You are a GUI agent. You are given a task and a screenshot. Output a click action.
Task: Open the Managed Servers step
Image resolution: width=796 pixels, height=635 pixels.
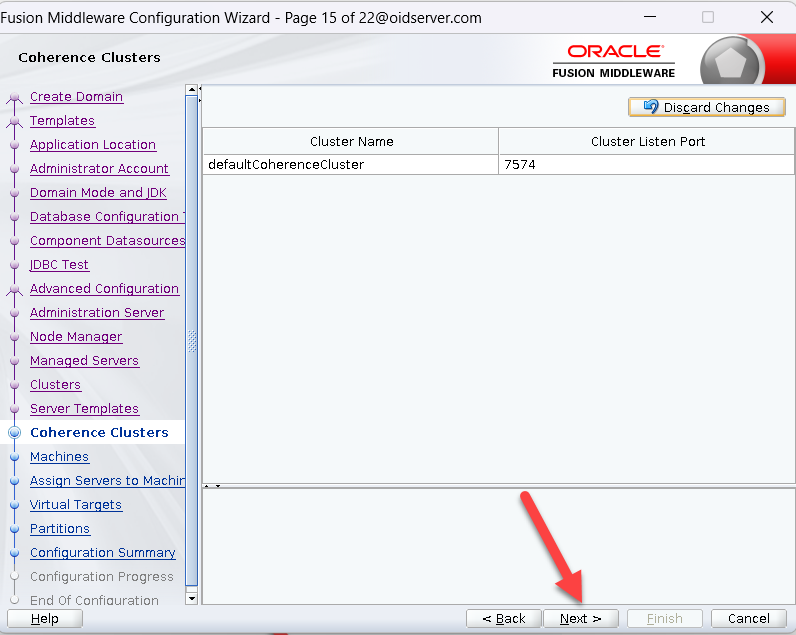84,361
